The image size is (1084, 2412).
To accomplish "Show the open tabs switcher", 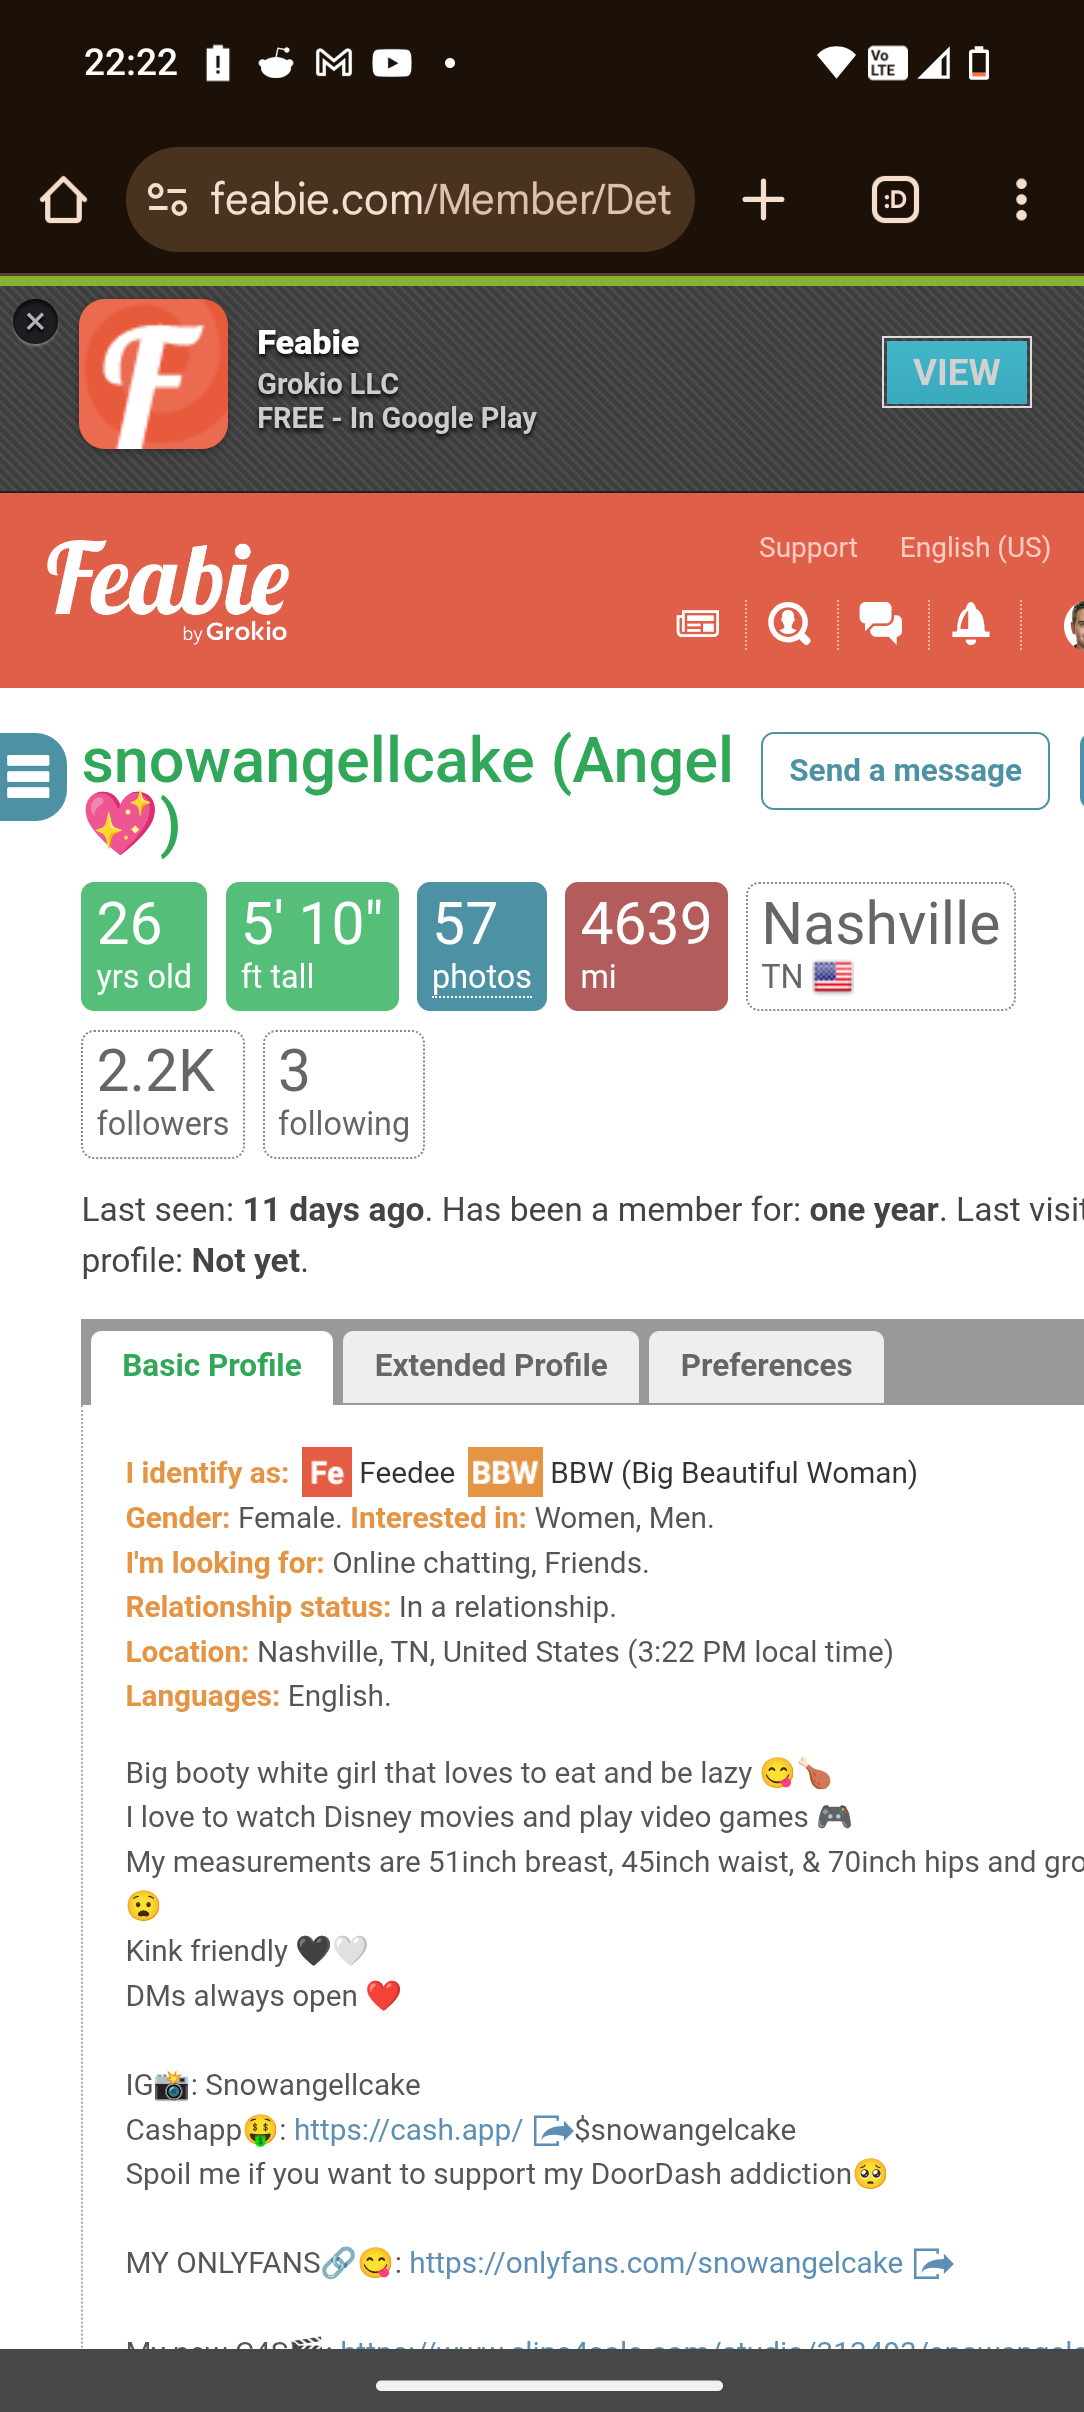I will click(895, 200).
